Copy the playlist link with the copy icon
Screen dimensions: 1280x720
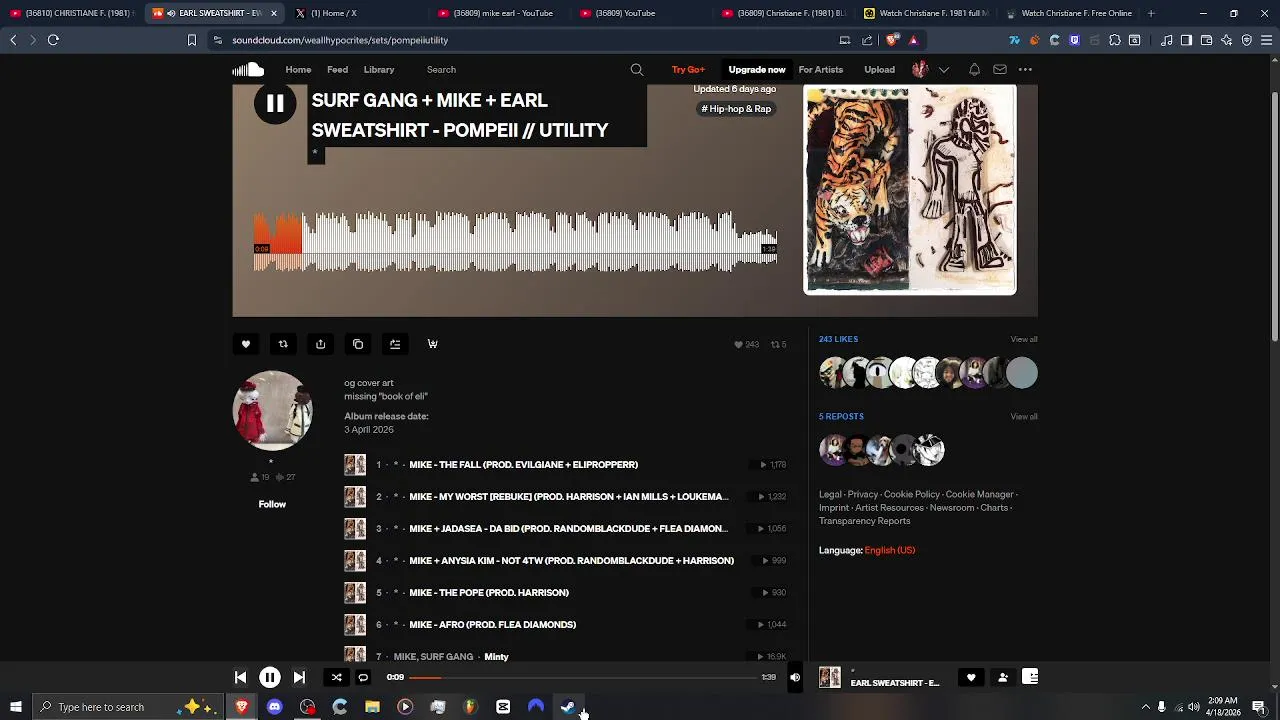pyautogui.click(x=358, y=344)
